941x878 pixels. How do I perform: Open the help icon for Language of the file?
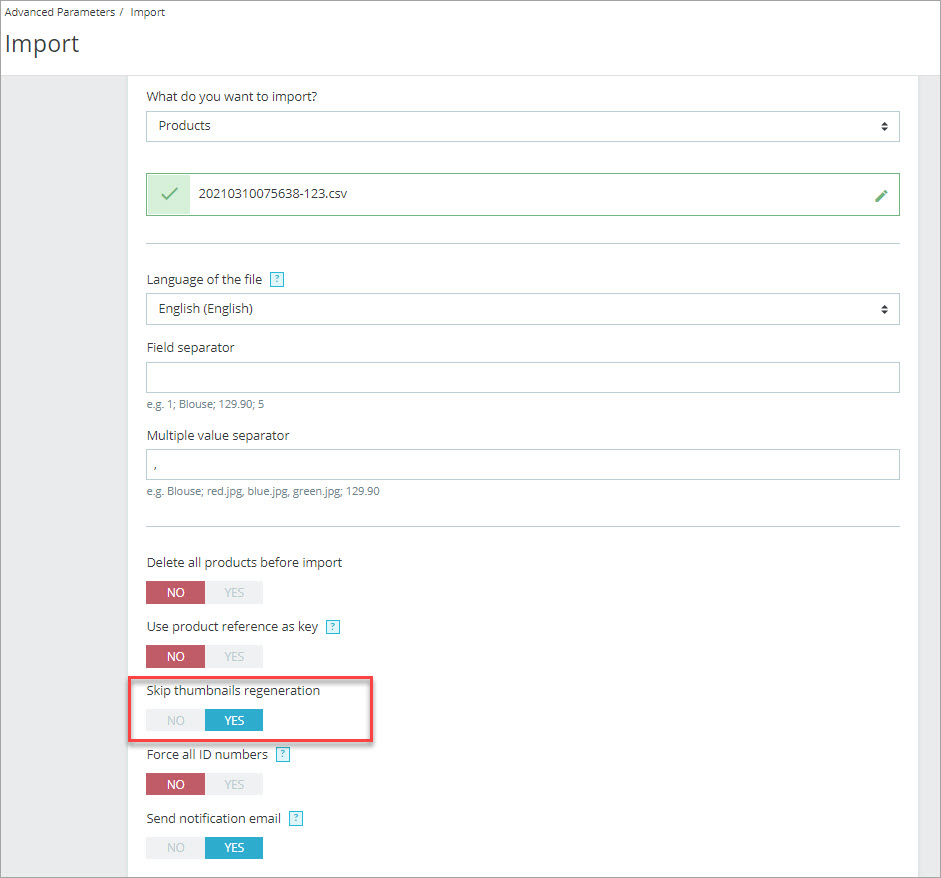click(277, 280)
